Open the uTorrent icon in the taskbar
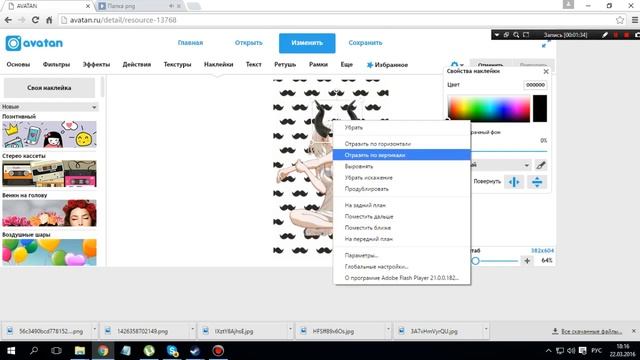The image size is (640, 360). tap(149, 351)
